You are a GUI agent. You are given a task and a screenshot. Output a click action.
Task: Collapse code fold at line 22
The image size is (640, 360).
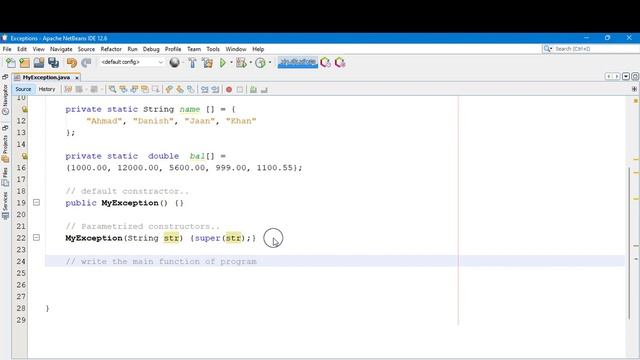[x=36, y=238]
